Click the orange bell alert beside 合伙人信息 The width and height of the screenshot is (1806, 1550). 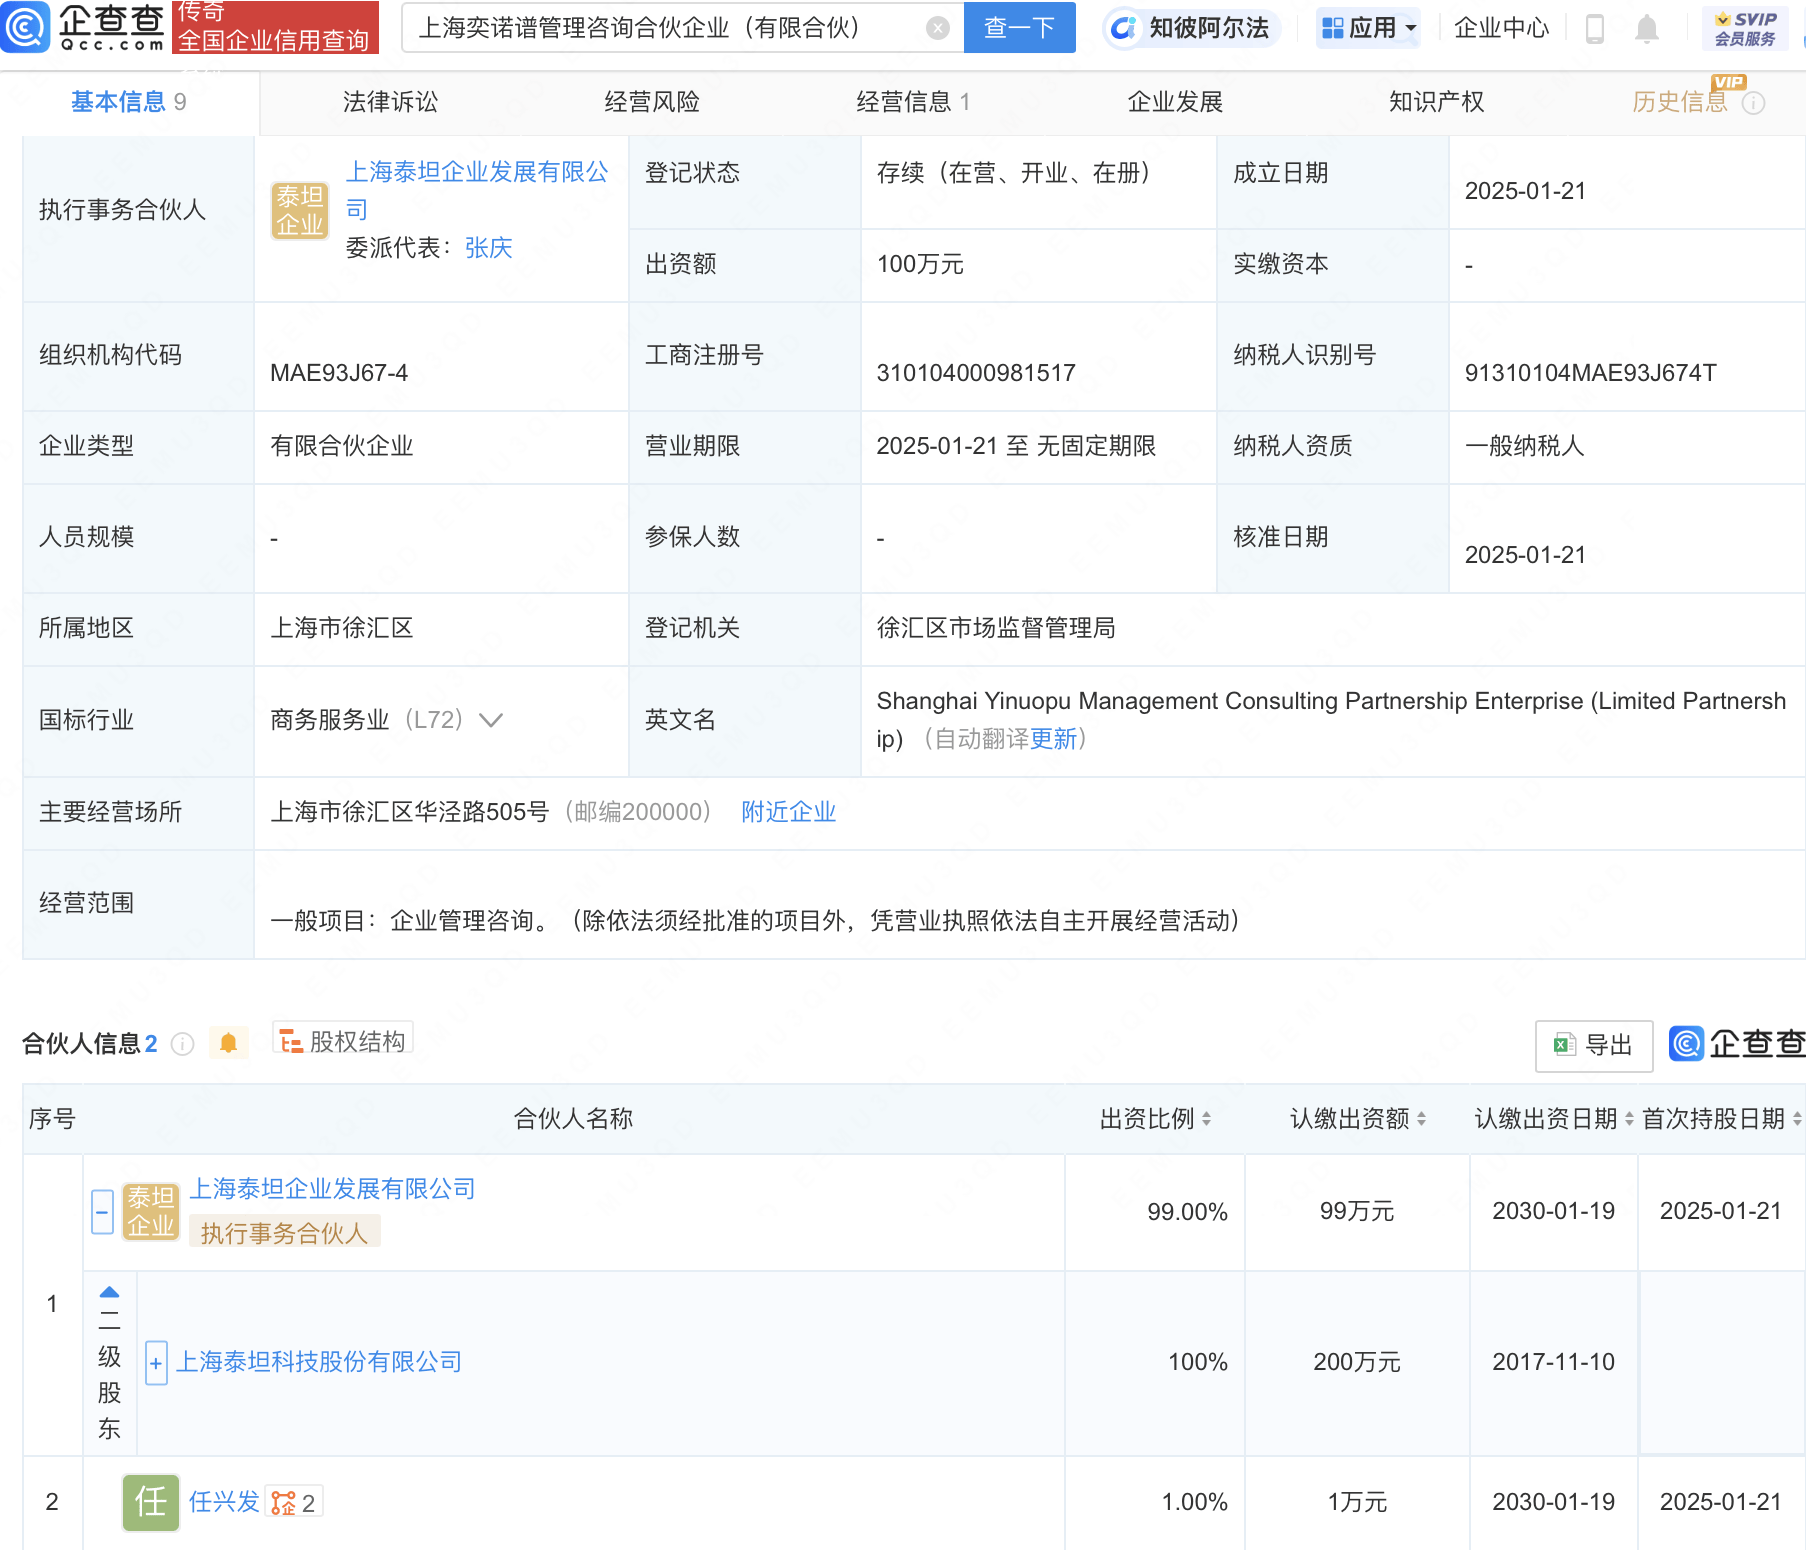(x=228, y=1043)
